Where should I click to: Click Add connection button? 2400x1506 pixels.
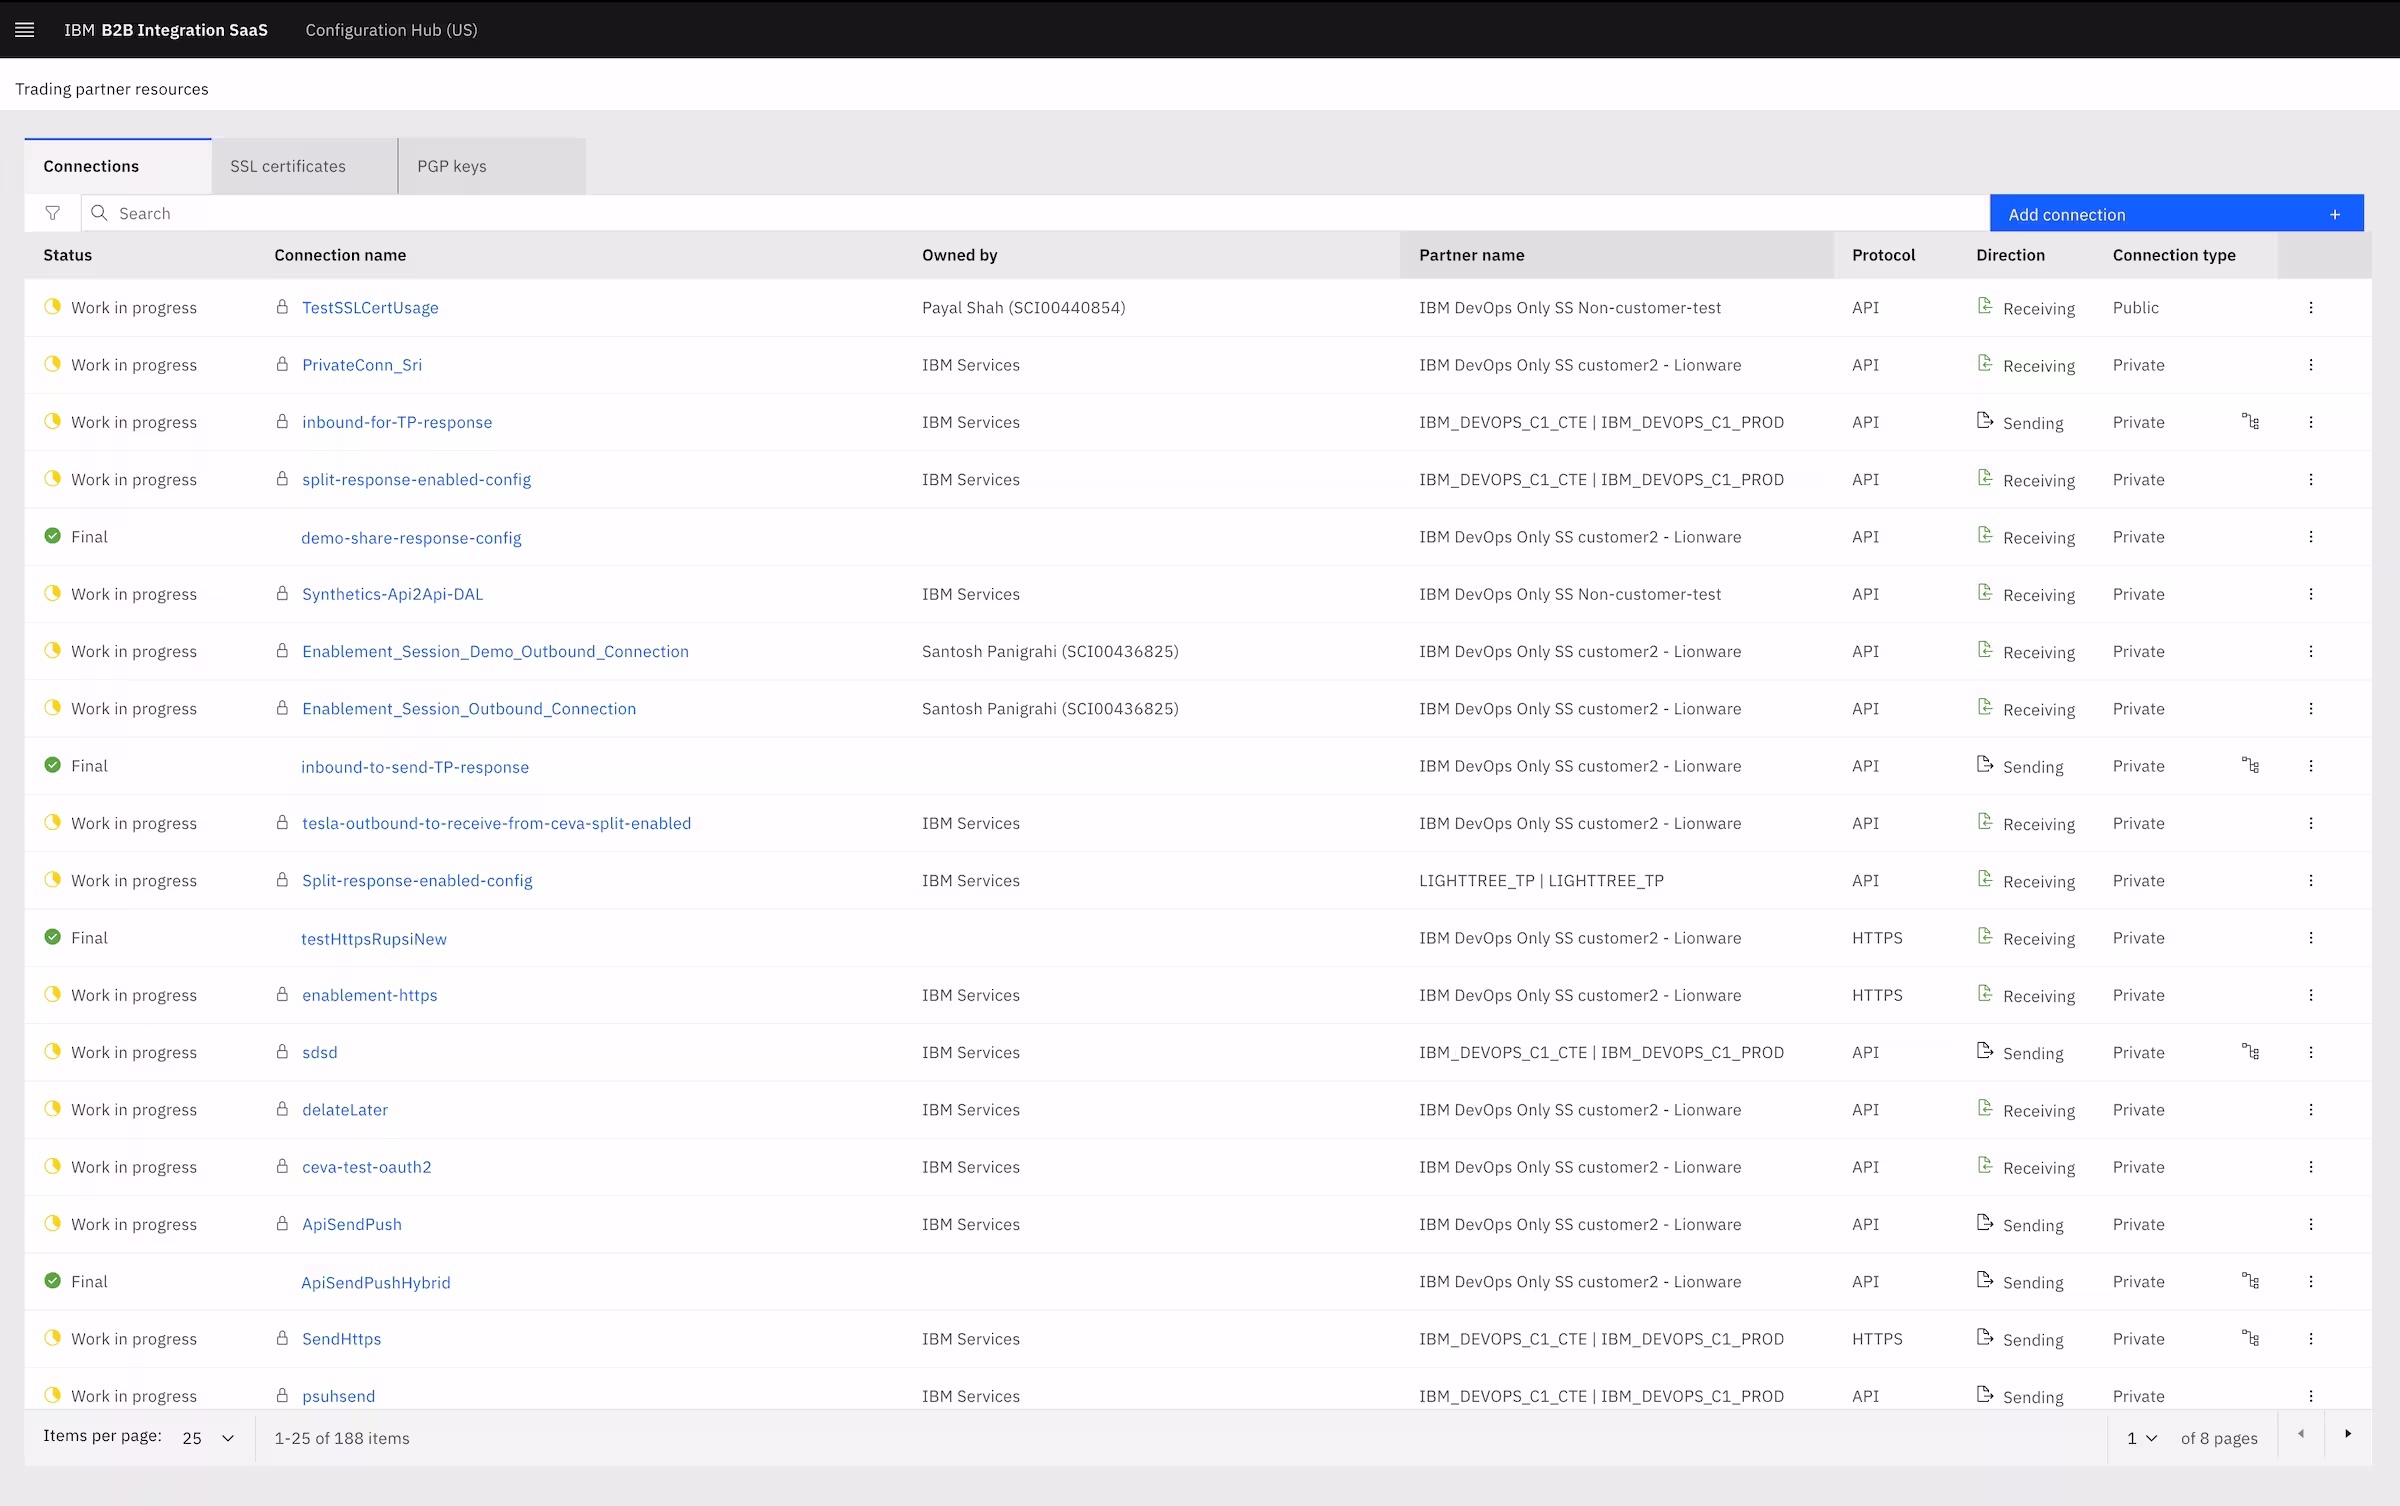(2176, 214)
